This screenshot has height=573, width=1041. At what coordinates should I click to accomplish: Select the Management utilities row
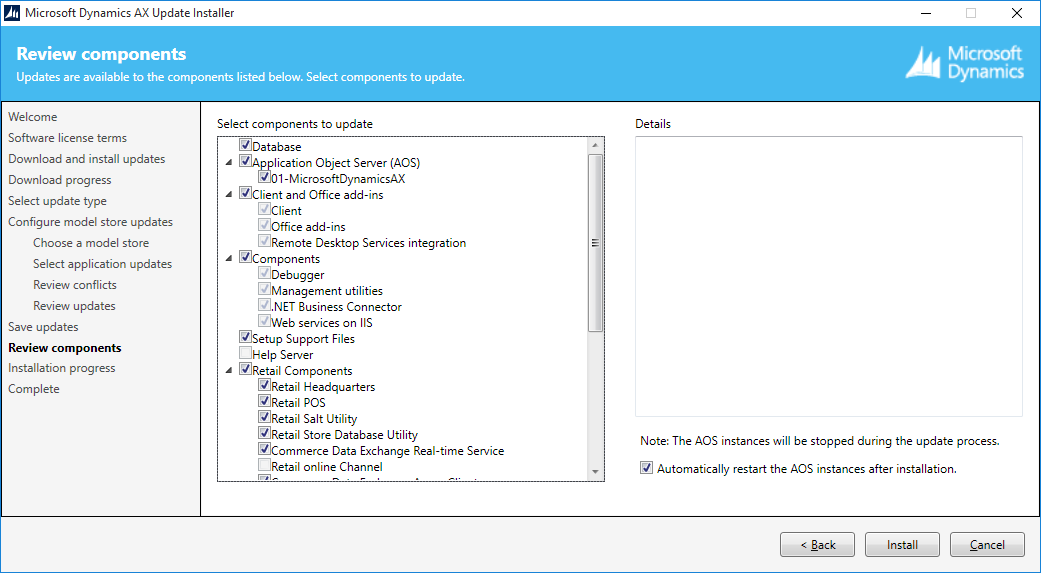pyautogui.click(x=327, y=290)
